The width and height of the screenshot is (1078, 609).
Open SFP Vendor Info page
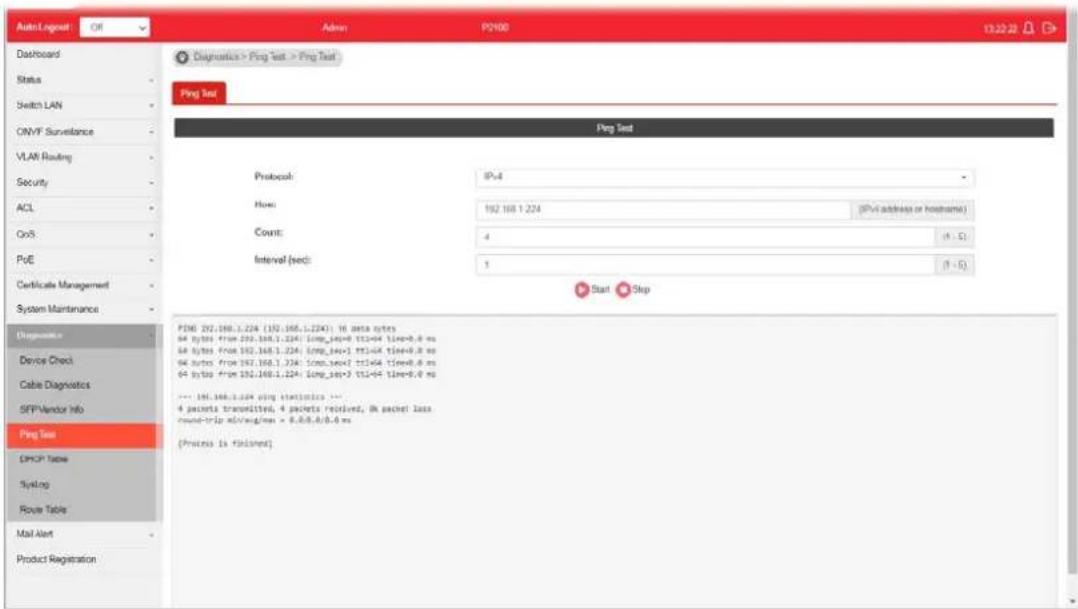(x=82, y=410)
